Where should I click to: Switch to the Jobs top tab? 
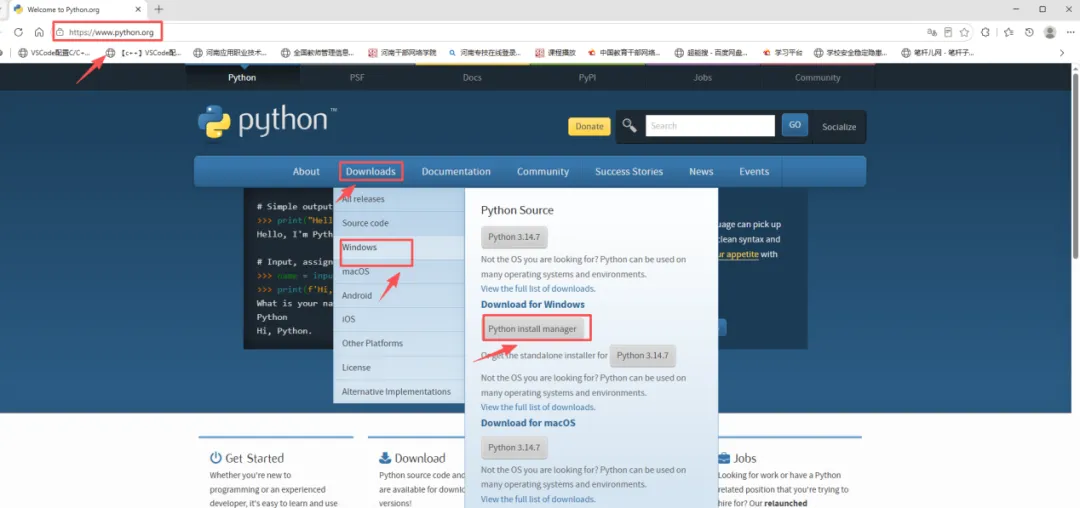coord(703,78)
